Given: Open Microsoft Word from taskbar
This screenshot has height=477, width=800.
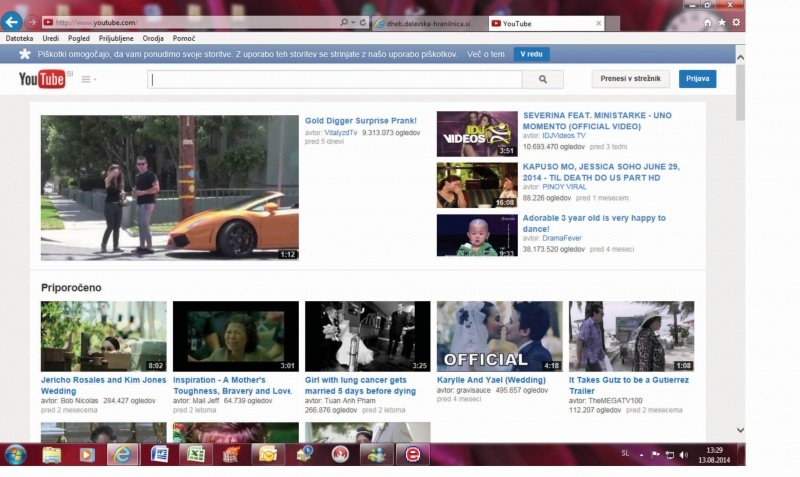Looking at the screenshot, I should [160, 454].
